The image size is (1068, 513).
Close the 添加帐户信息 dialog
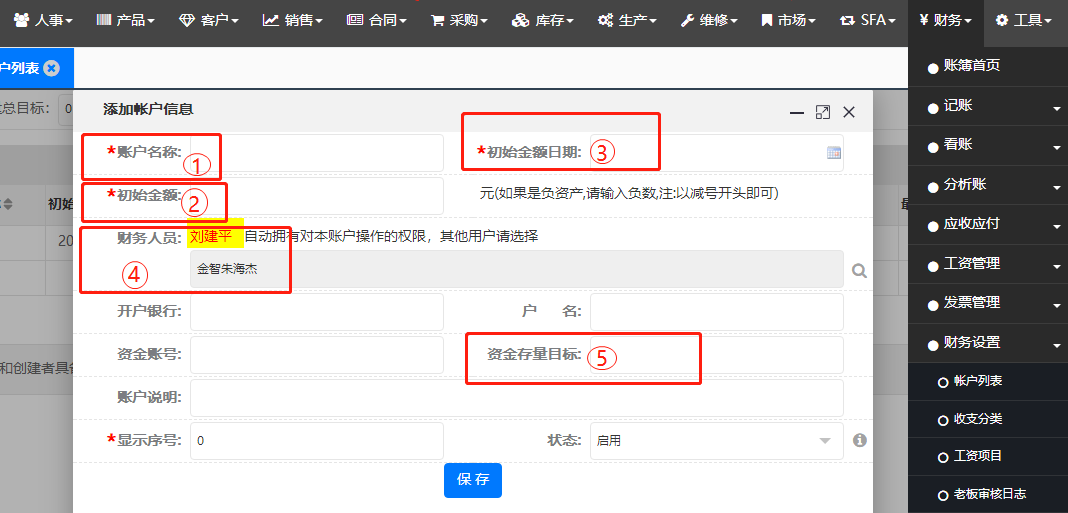pyautogui.click(x=849, y=112)
